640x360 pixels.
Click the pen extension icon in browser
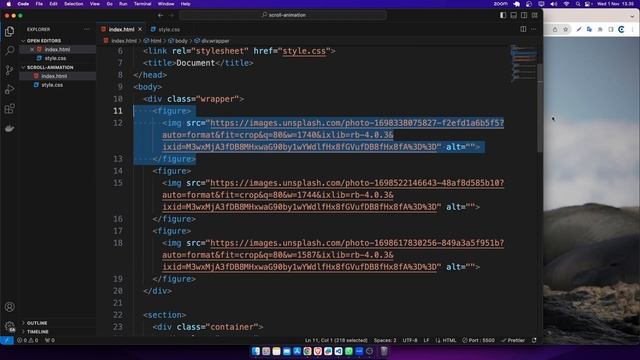pyautogui.click(x=578, y=29)
